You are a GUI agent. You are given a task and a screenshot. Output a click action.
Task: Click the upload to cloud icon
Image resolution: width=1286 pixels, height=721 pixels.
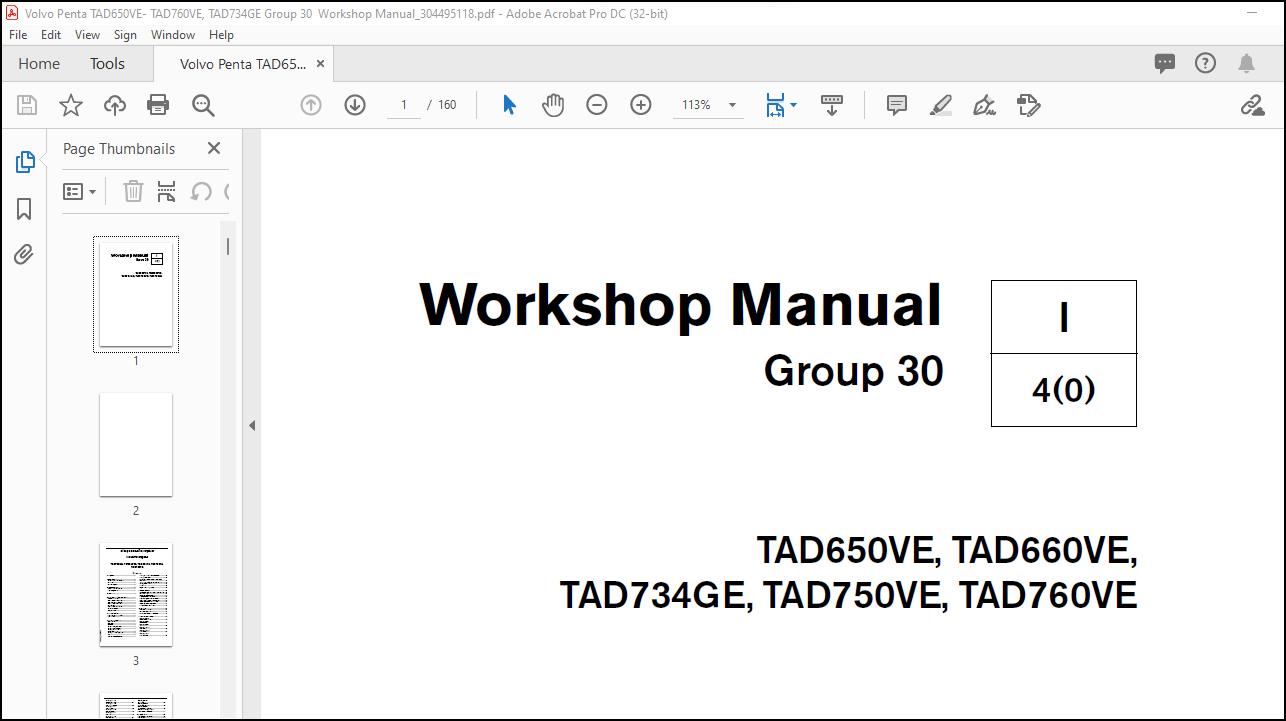[115, 105]
